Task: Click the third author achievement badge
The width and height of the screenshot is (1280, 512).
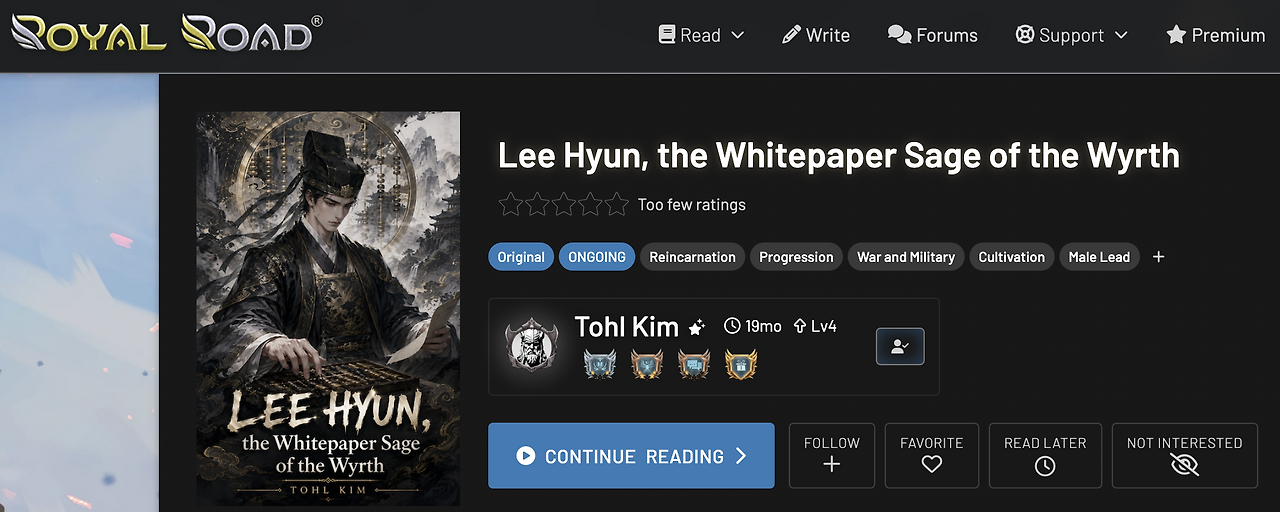Action: [694, 364]
